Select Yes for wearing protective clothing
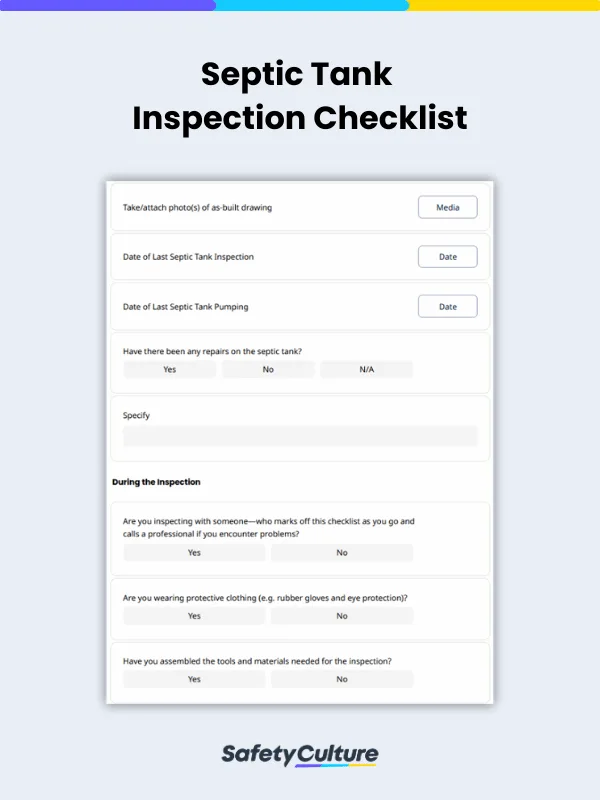Image resolution: width=600 pixels, height=800 pixels. (x=194, y=616)
